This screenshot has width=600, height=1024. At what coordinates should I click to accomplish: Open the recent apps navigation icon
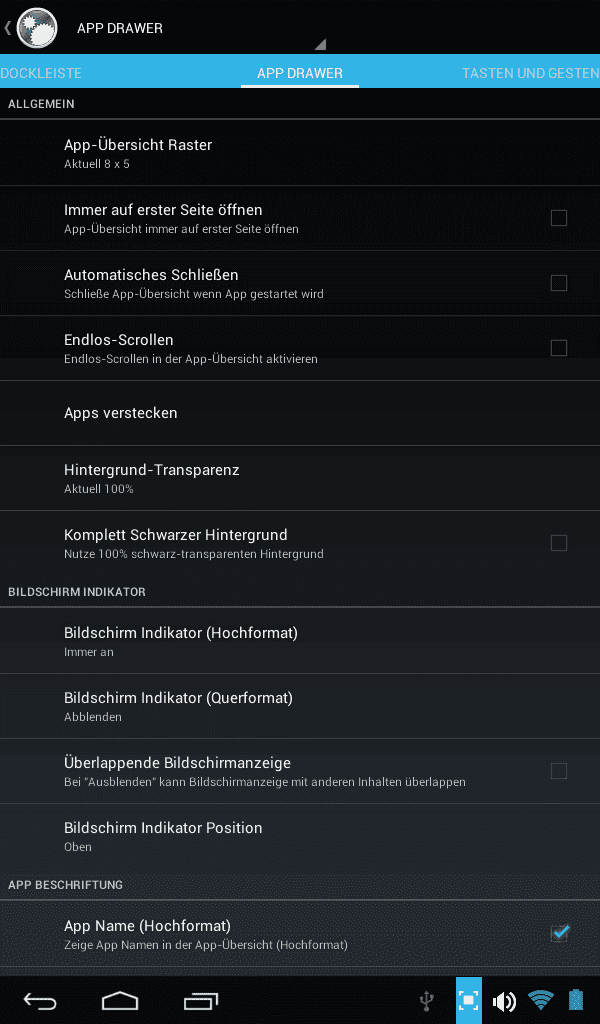click(201, 1000)
